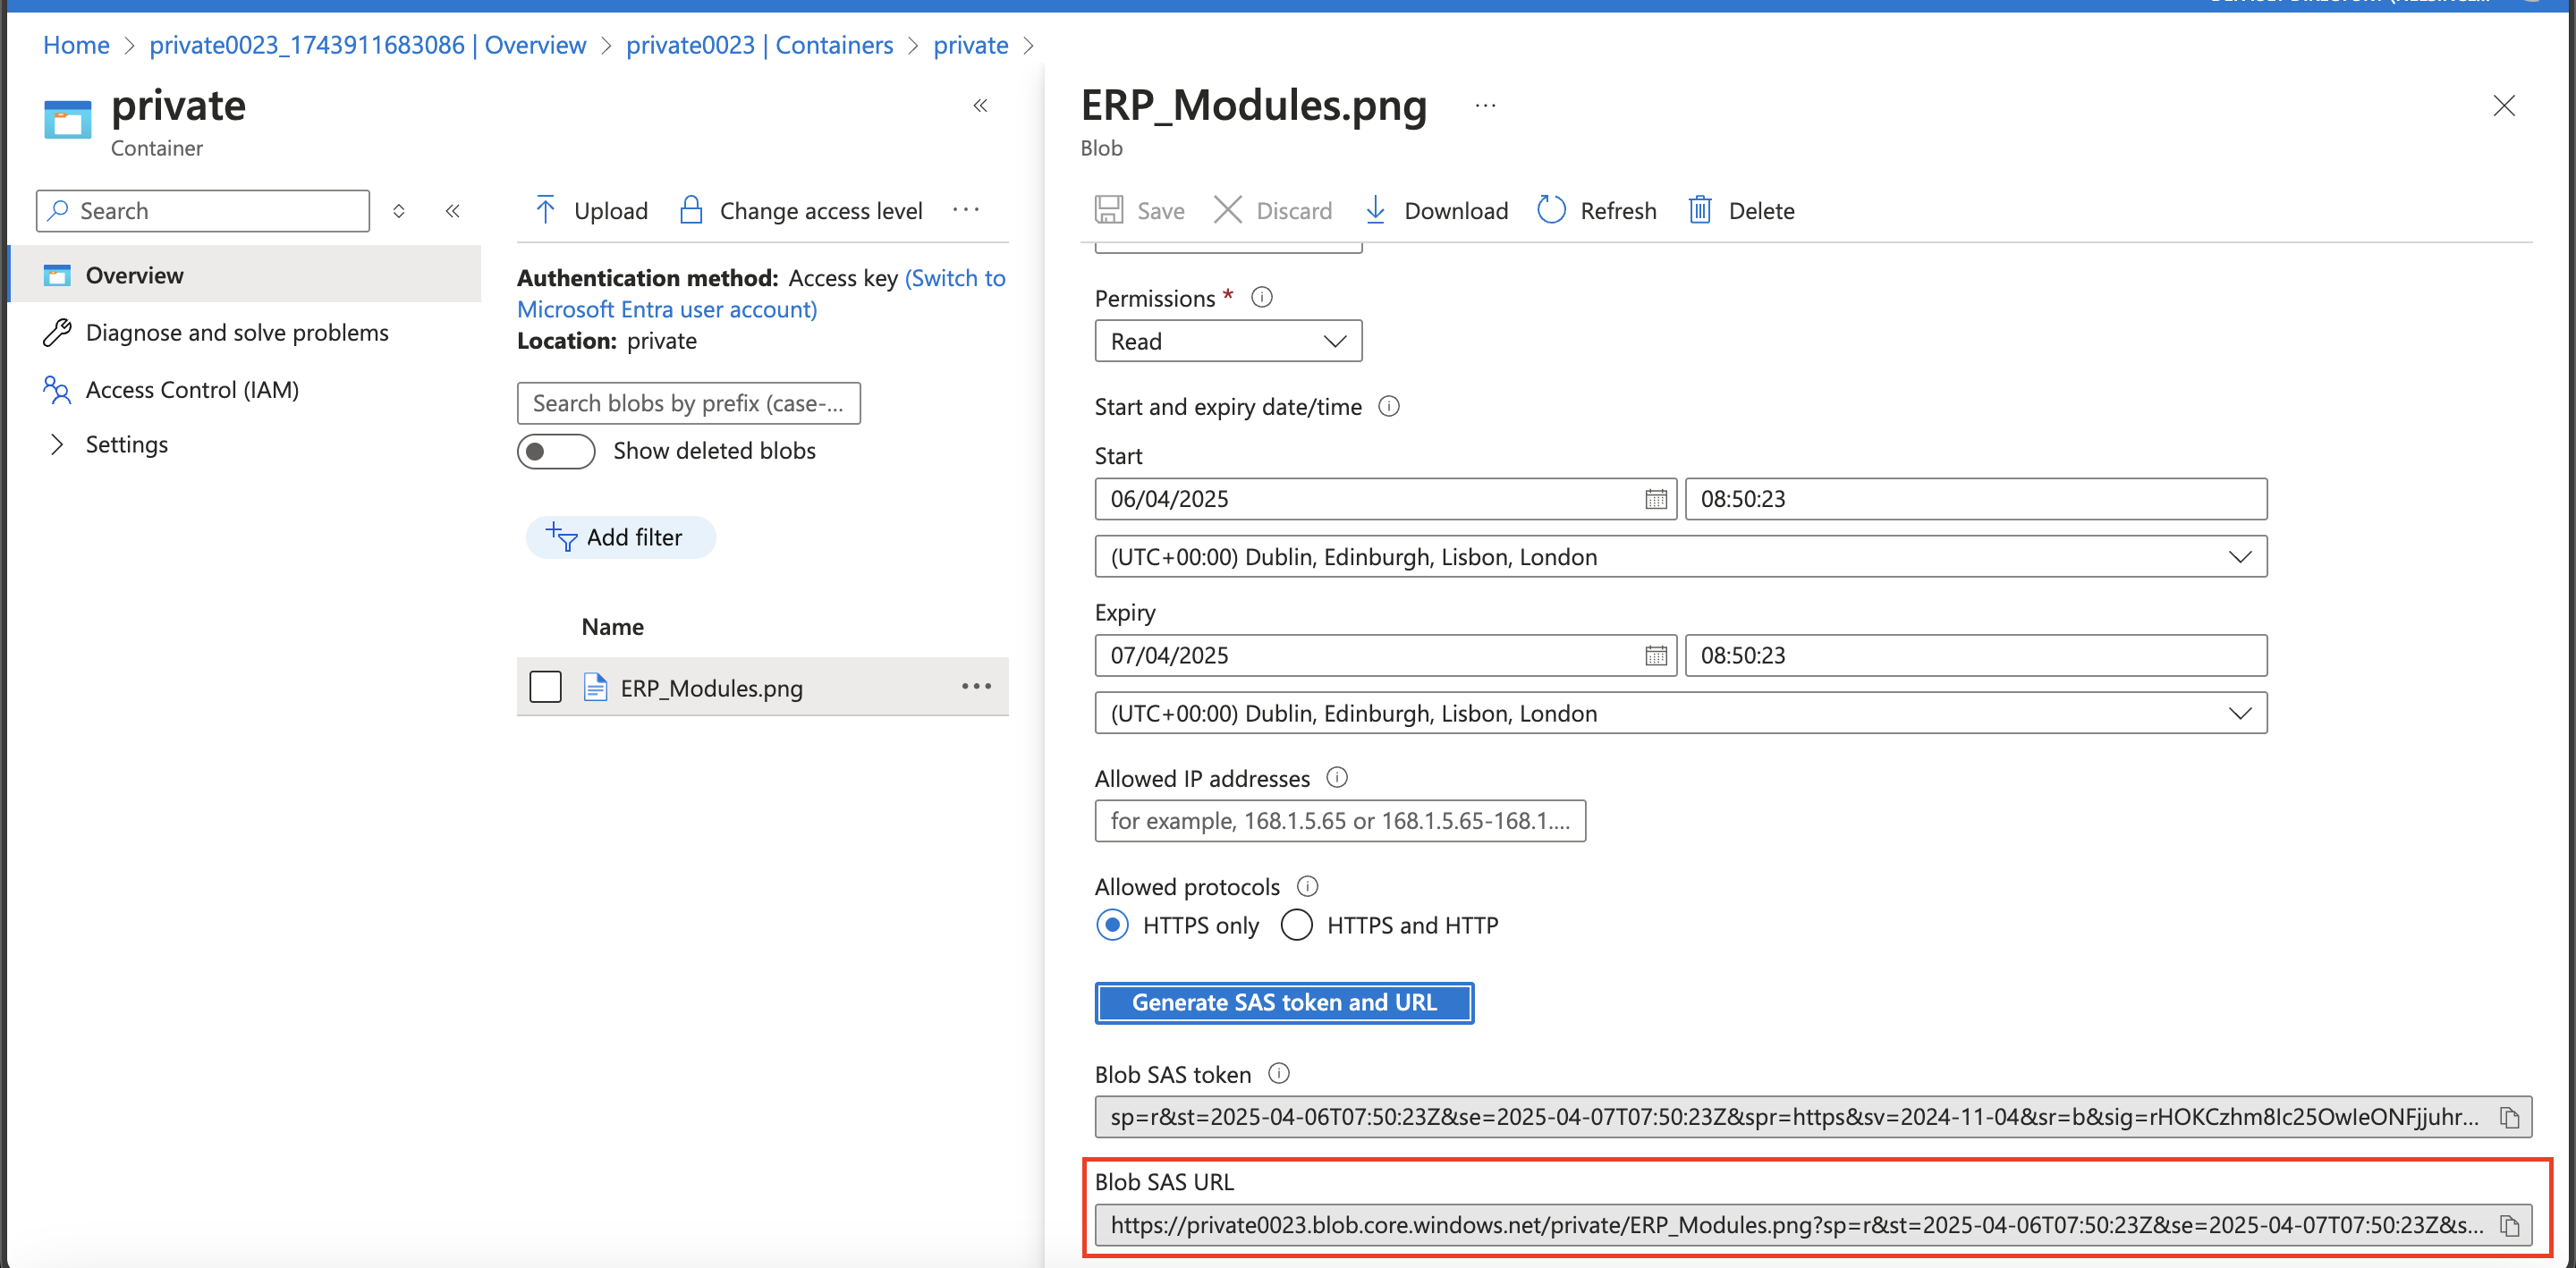Open ERP_Modules.png row more options ellipsis
The image size is (2576, 1268).
click(x=976, y=686)
